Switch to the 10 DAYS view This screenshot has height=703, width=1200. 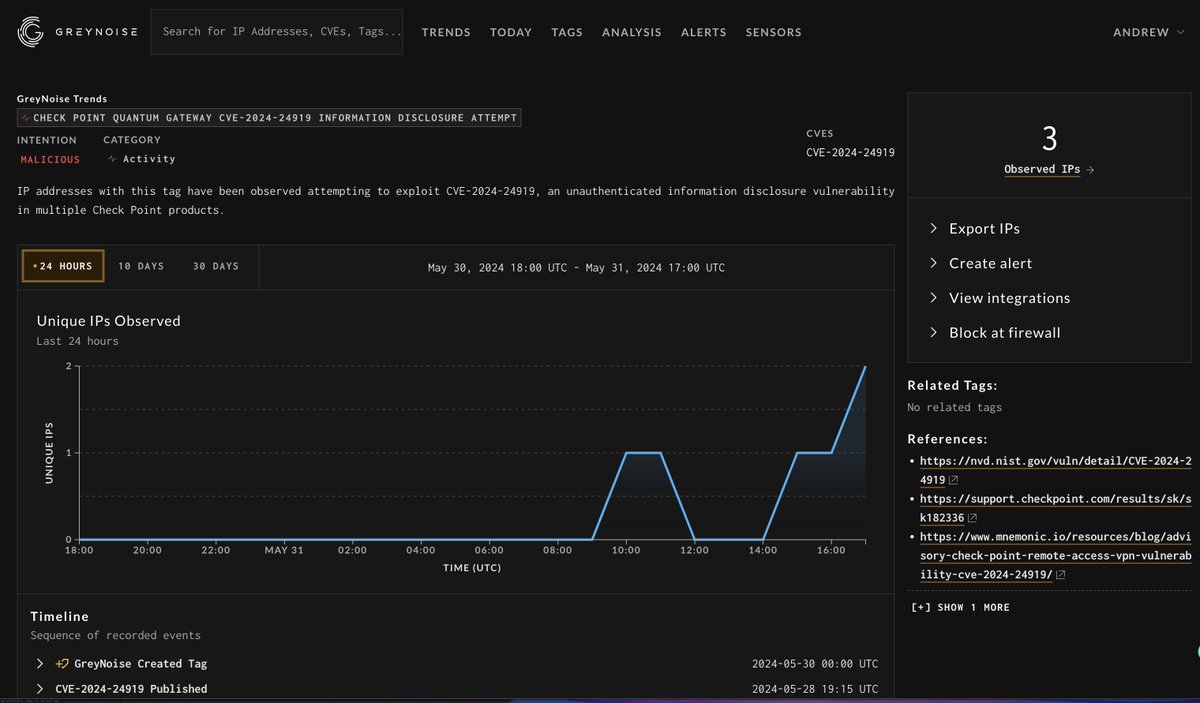pos(140,266)
